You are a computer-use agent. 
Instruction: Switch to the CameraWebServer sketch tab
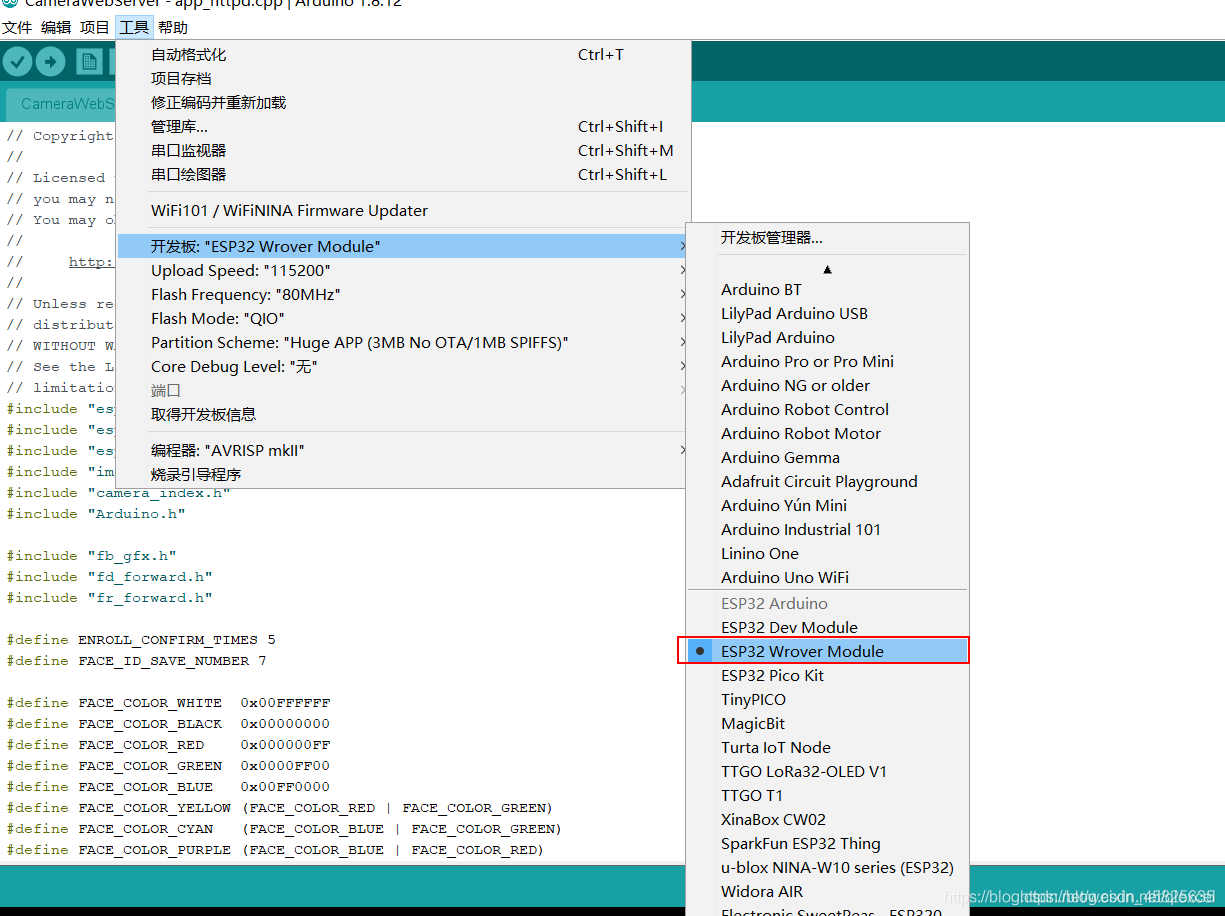[61, 104]
